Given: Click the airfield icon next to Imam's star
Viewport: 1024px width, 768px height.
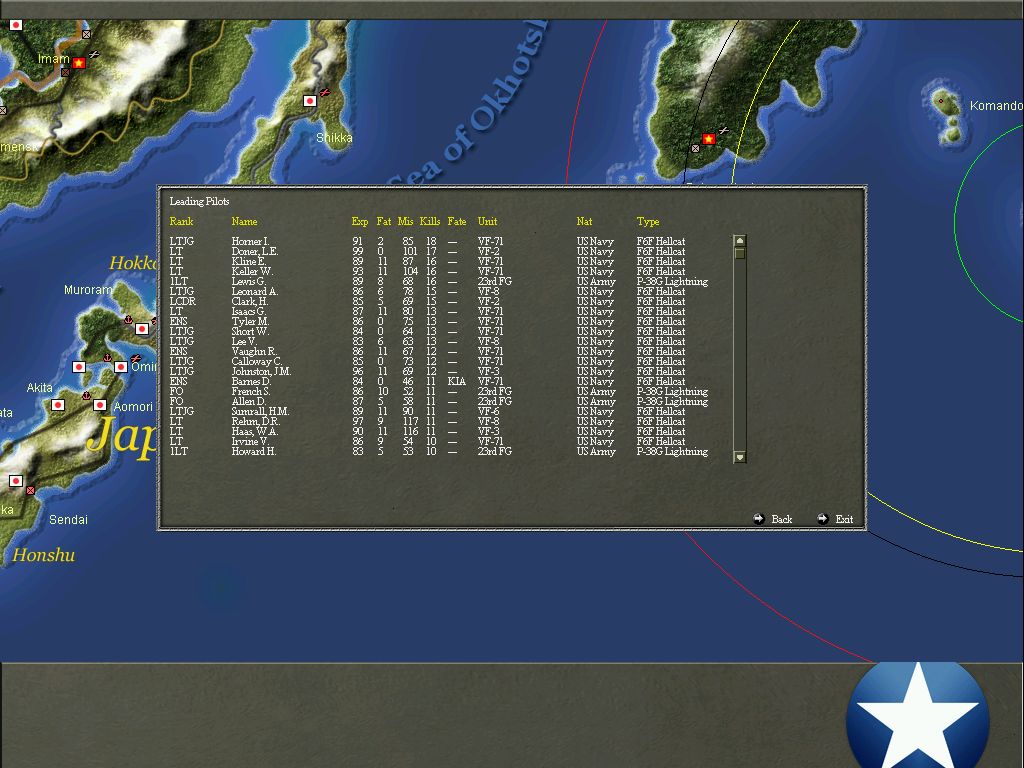Looking at the screenshot, I should (x=94, y=54).
